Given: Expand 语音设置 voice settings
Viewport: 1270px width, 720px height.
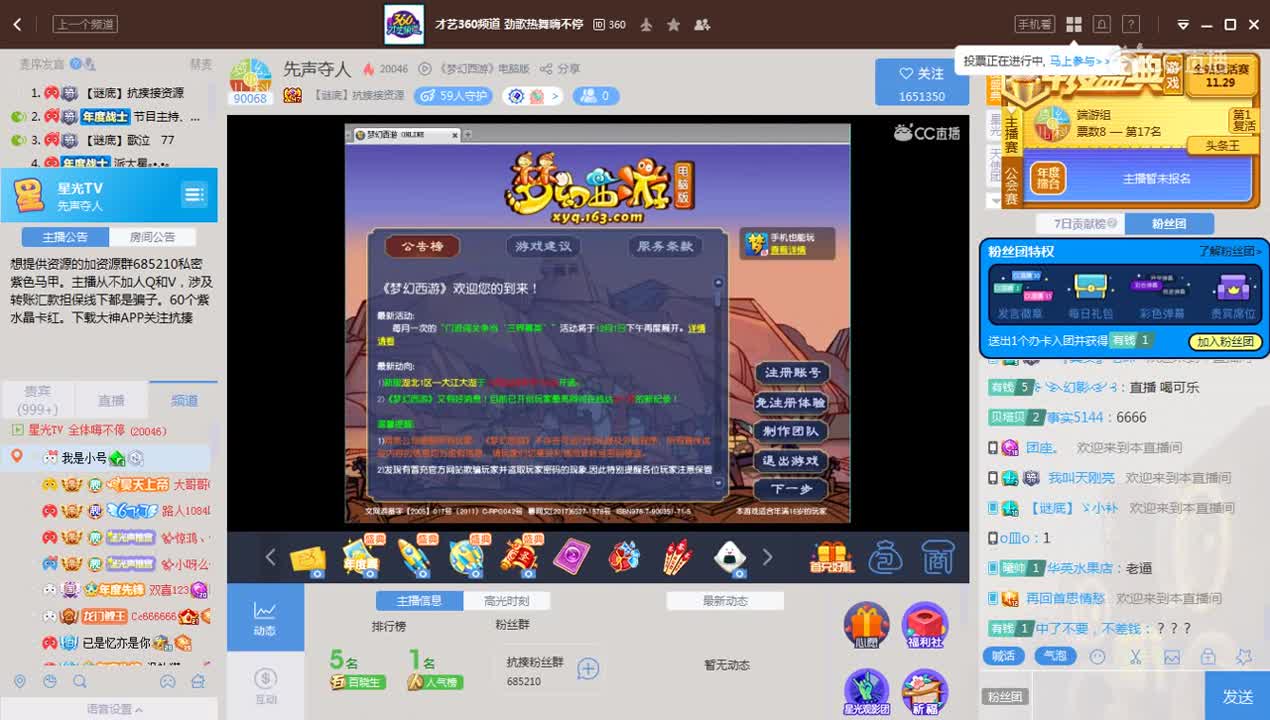Looking at the screenshot, I should pyautogui.click(x=114, y=709).
